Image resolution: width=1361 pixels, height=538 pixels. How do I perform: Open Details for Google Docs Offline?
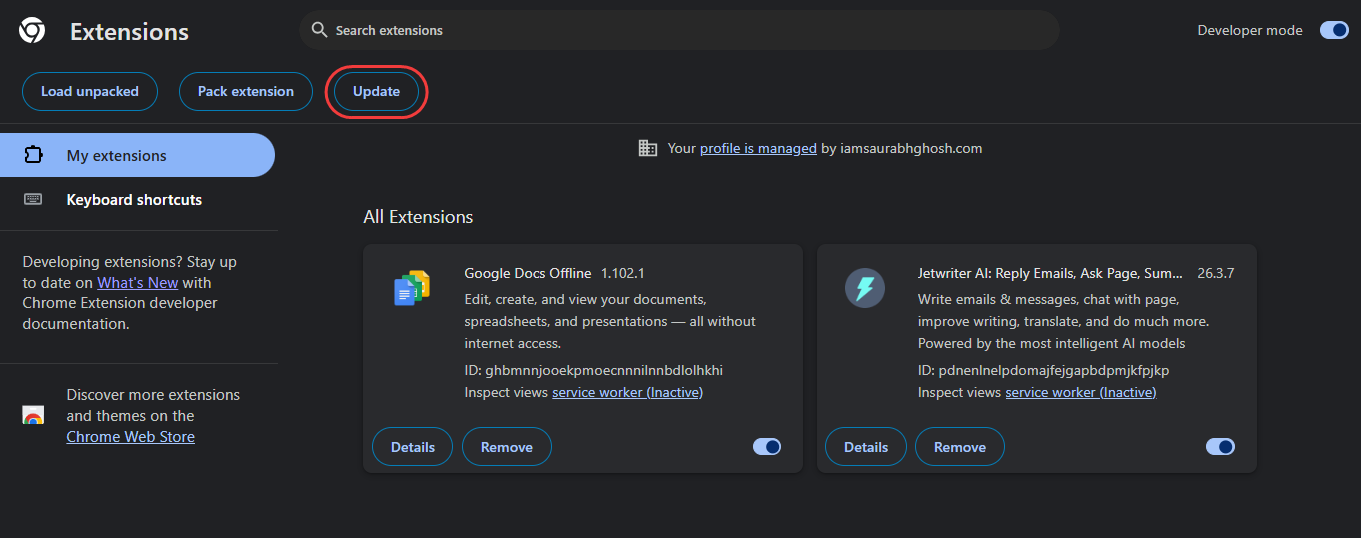413,447
